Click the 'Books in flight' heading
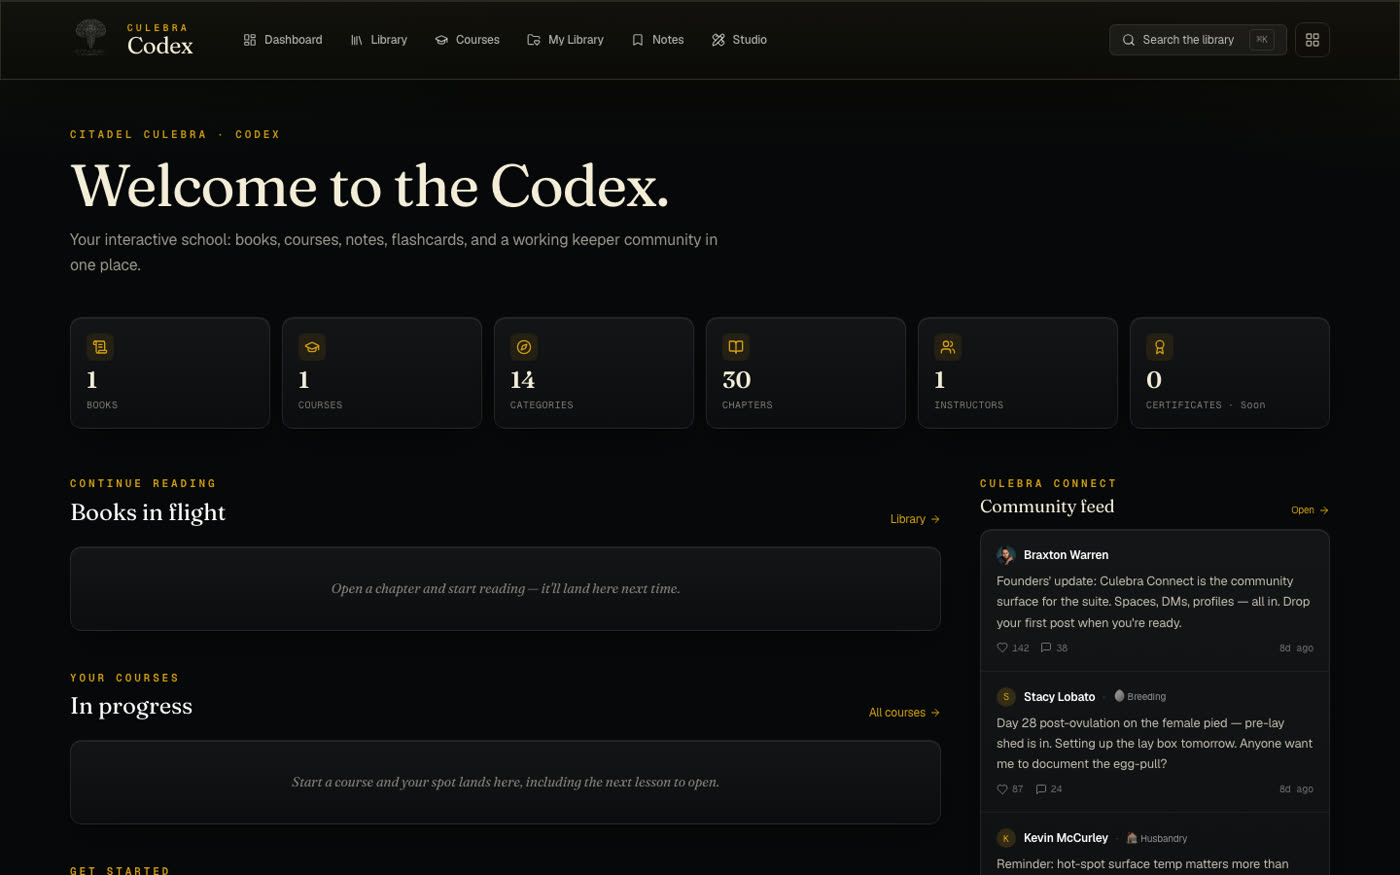1400x875 pixels. [148, 512]
